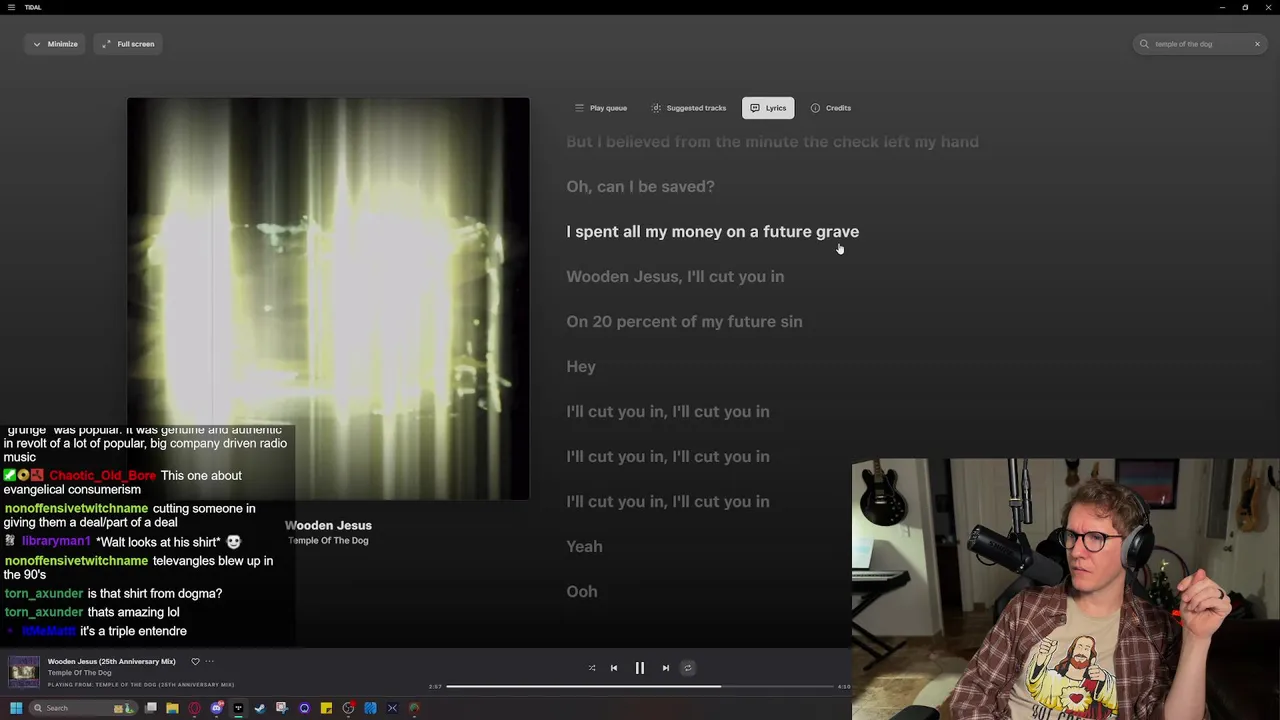Open the TIDAL taskbar icon
This screenshot has height=720, width=1280.
pyautogui.click(x=239, y=708)
